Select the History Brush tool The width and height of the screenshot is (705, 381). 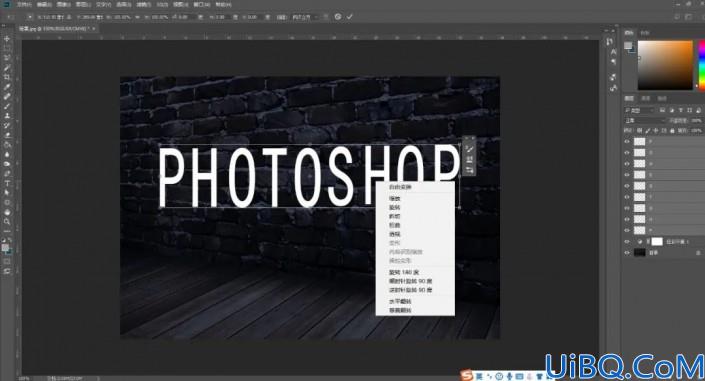(x=7, y=126)
